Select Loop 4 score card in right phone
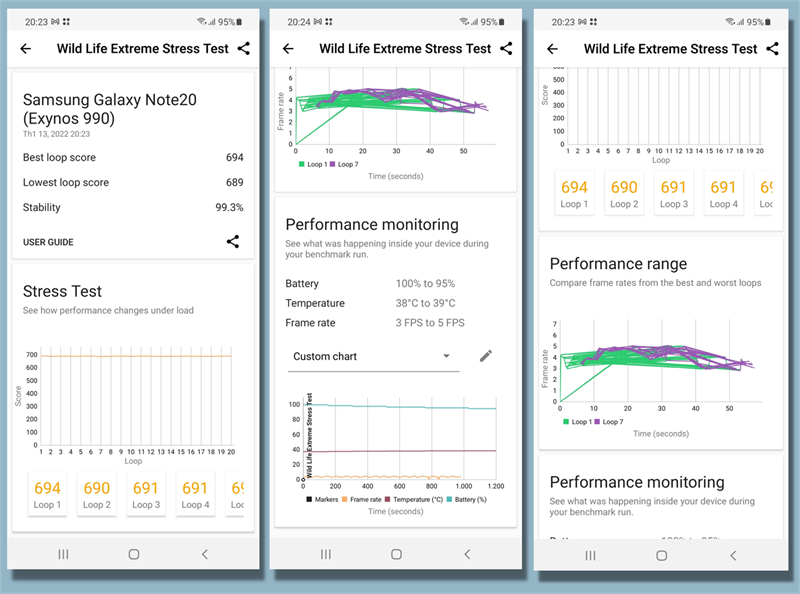The image size is (800, 594). [x=723, y=193]
